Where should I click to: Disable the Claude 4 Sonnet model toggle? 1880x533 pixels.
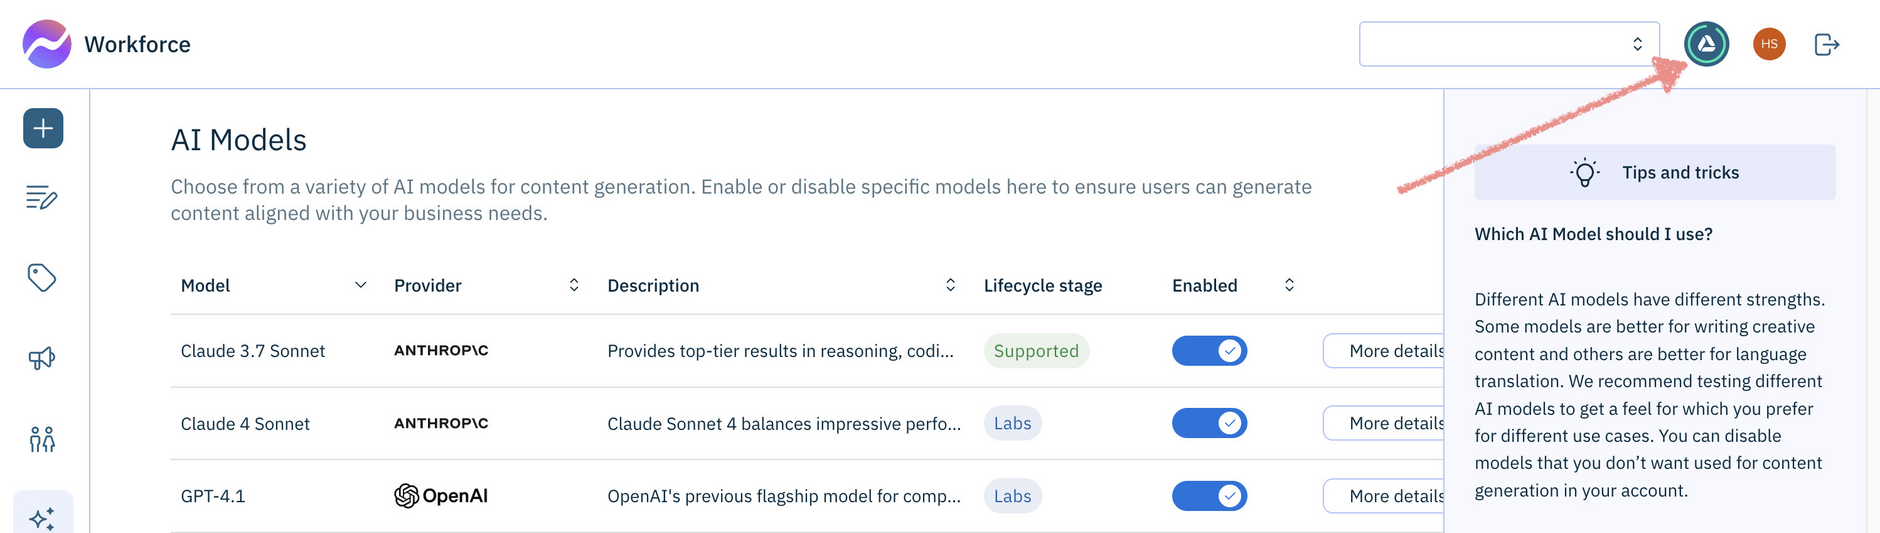1209,424
